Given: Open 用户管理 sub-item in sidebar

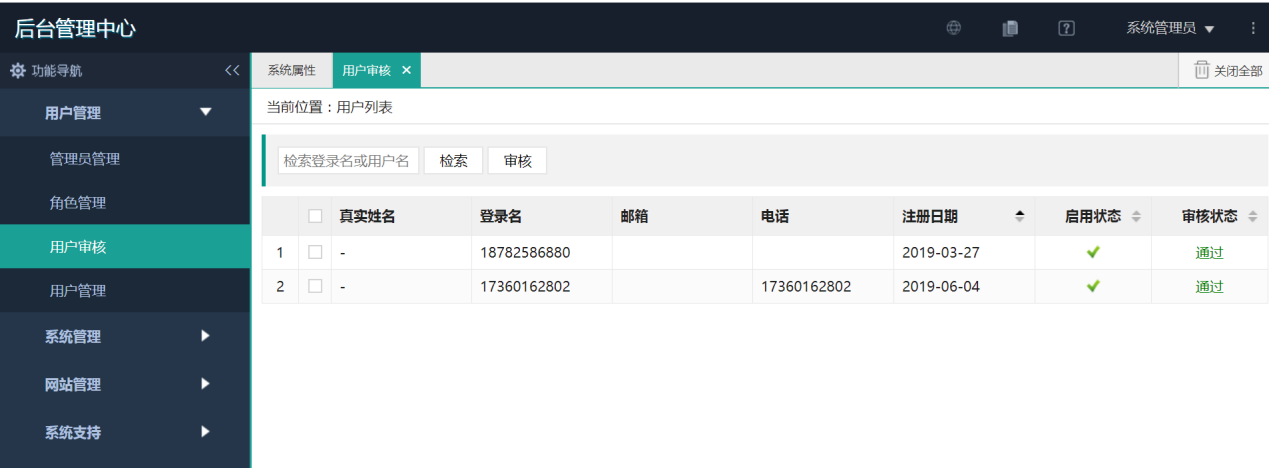Looking at the screenshot, I should 125,291.
